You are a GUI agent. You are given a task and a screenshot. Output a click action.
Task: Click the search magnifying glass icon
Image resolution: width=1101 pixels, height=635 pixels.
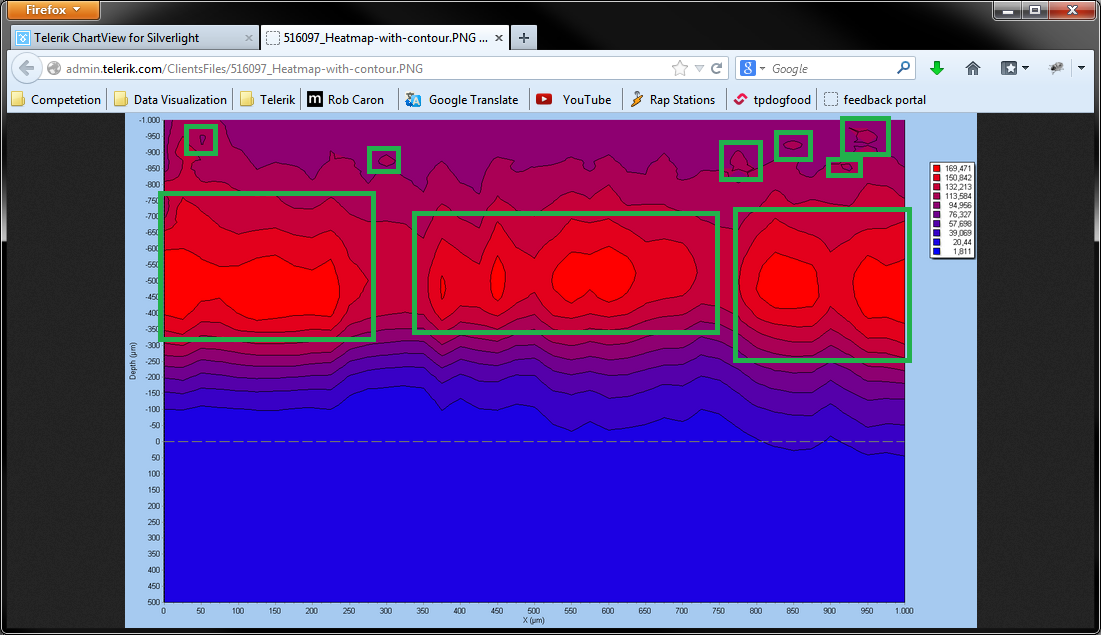click(x=903, y=68)
